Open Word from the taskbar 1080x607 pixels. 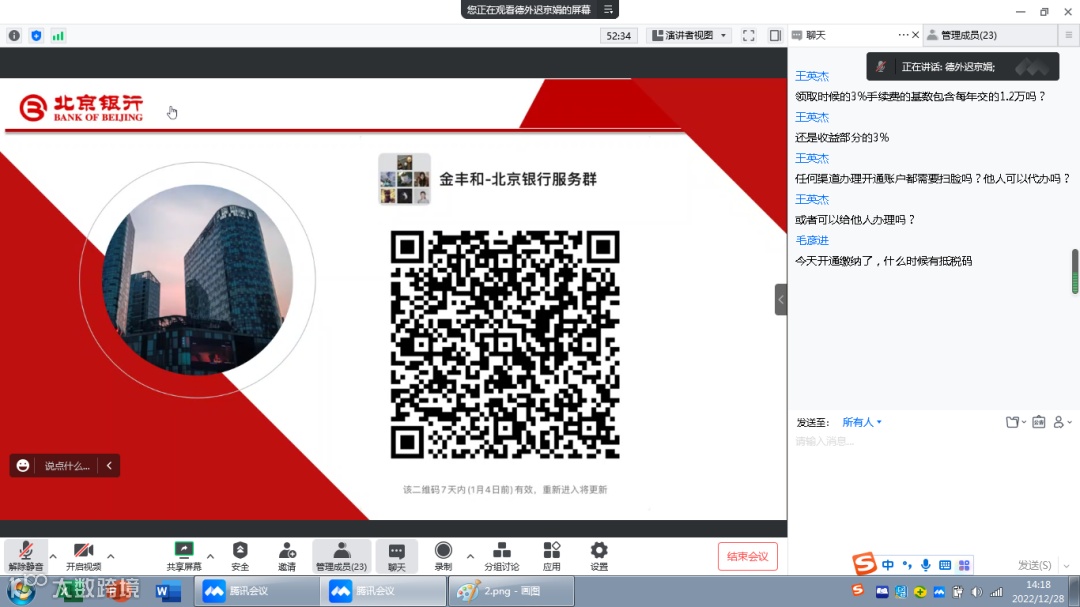[167, 591]
